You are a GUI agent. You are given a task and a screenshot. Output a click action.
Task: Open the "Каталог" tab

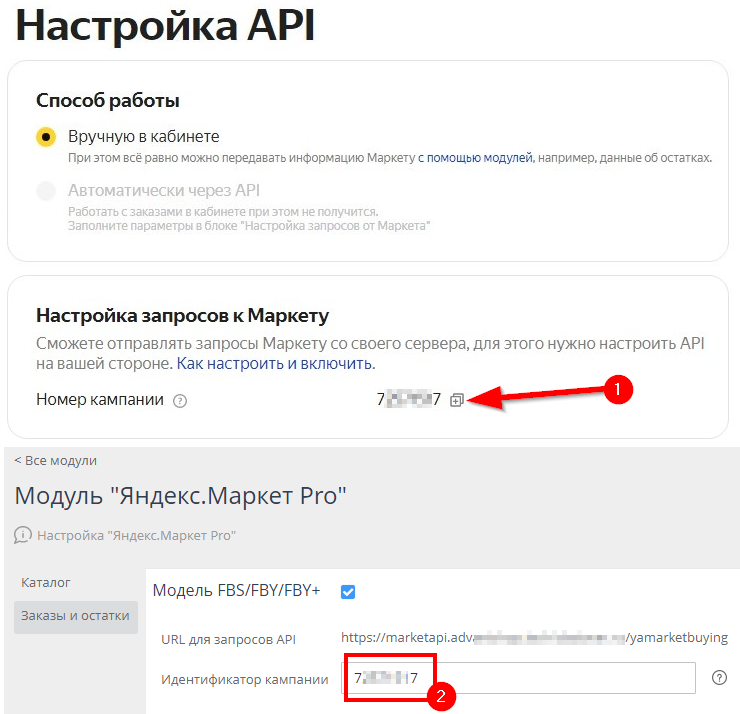[46, 582]
